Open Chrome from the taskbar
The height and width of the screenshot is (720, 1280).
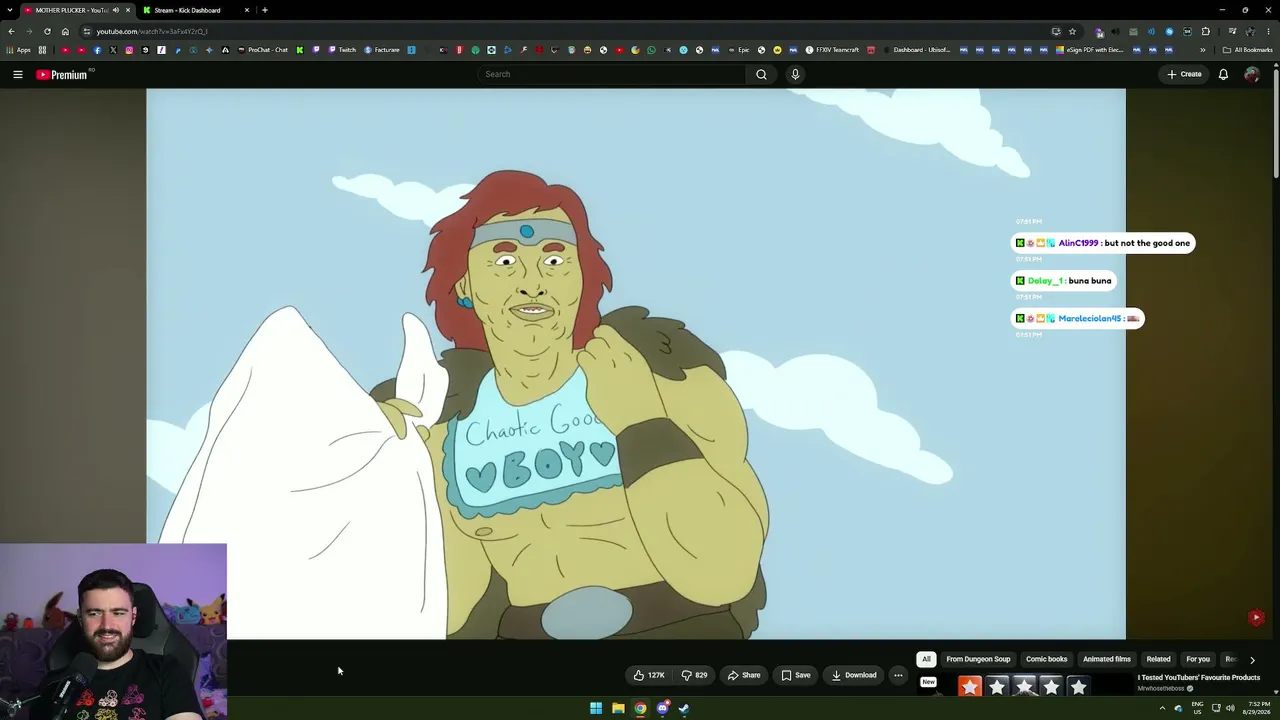640,708
